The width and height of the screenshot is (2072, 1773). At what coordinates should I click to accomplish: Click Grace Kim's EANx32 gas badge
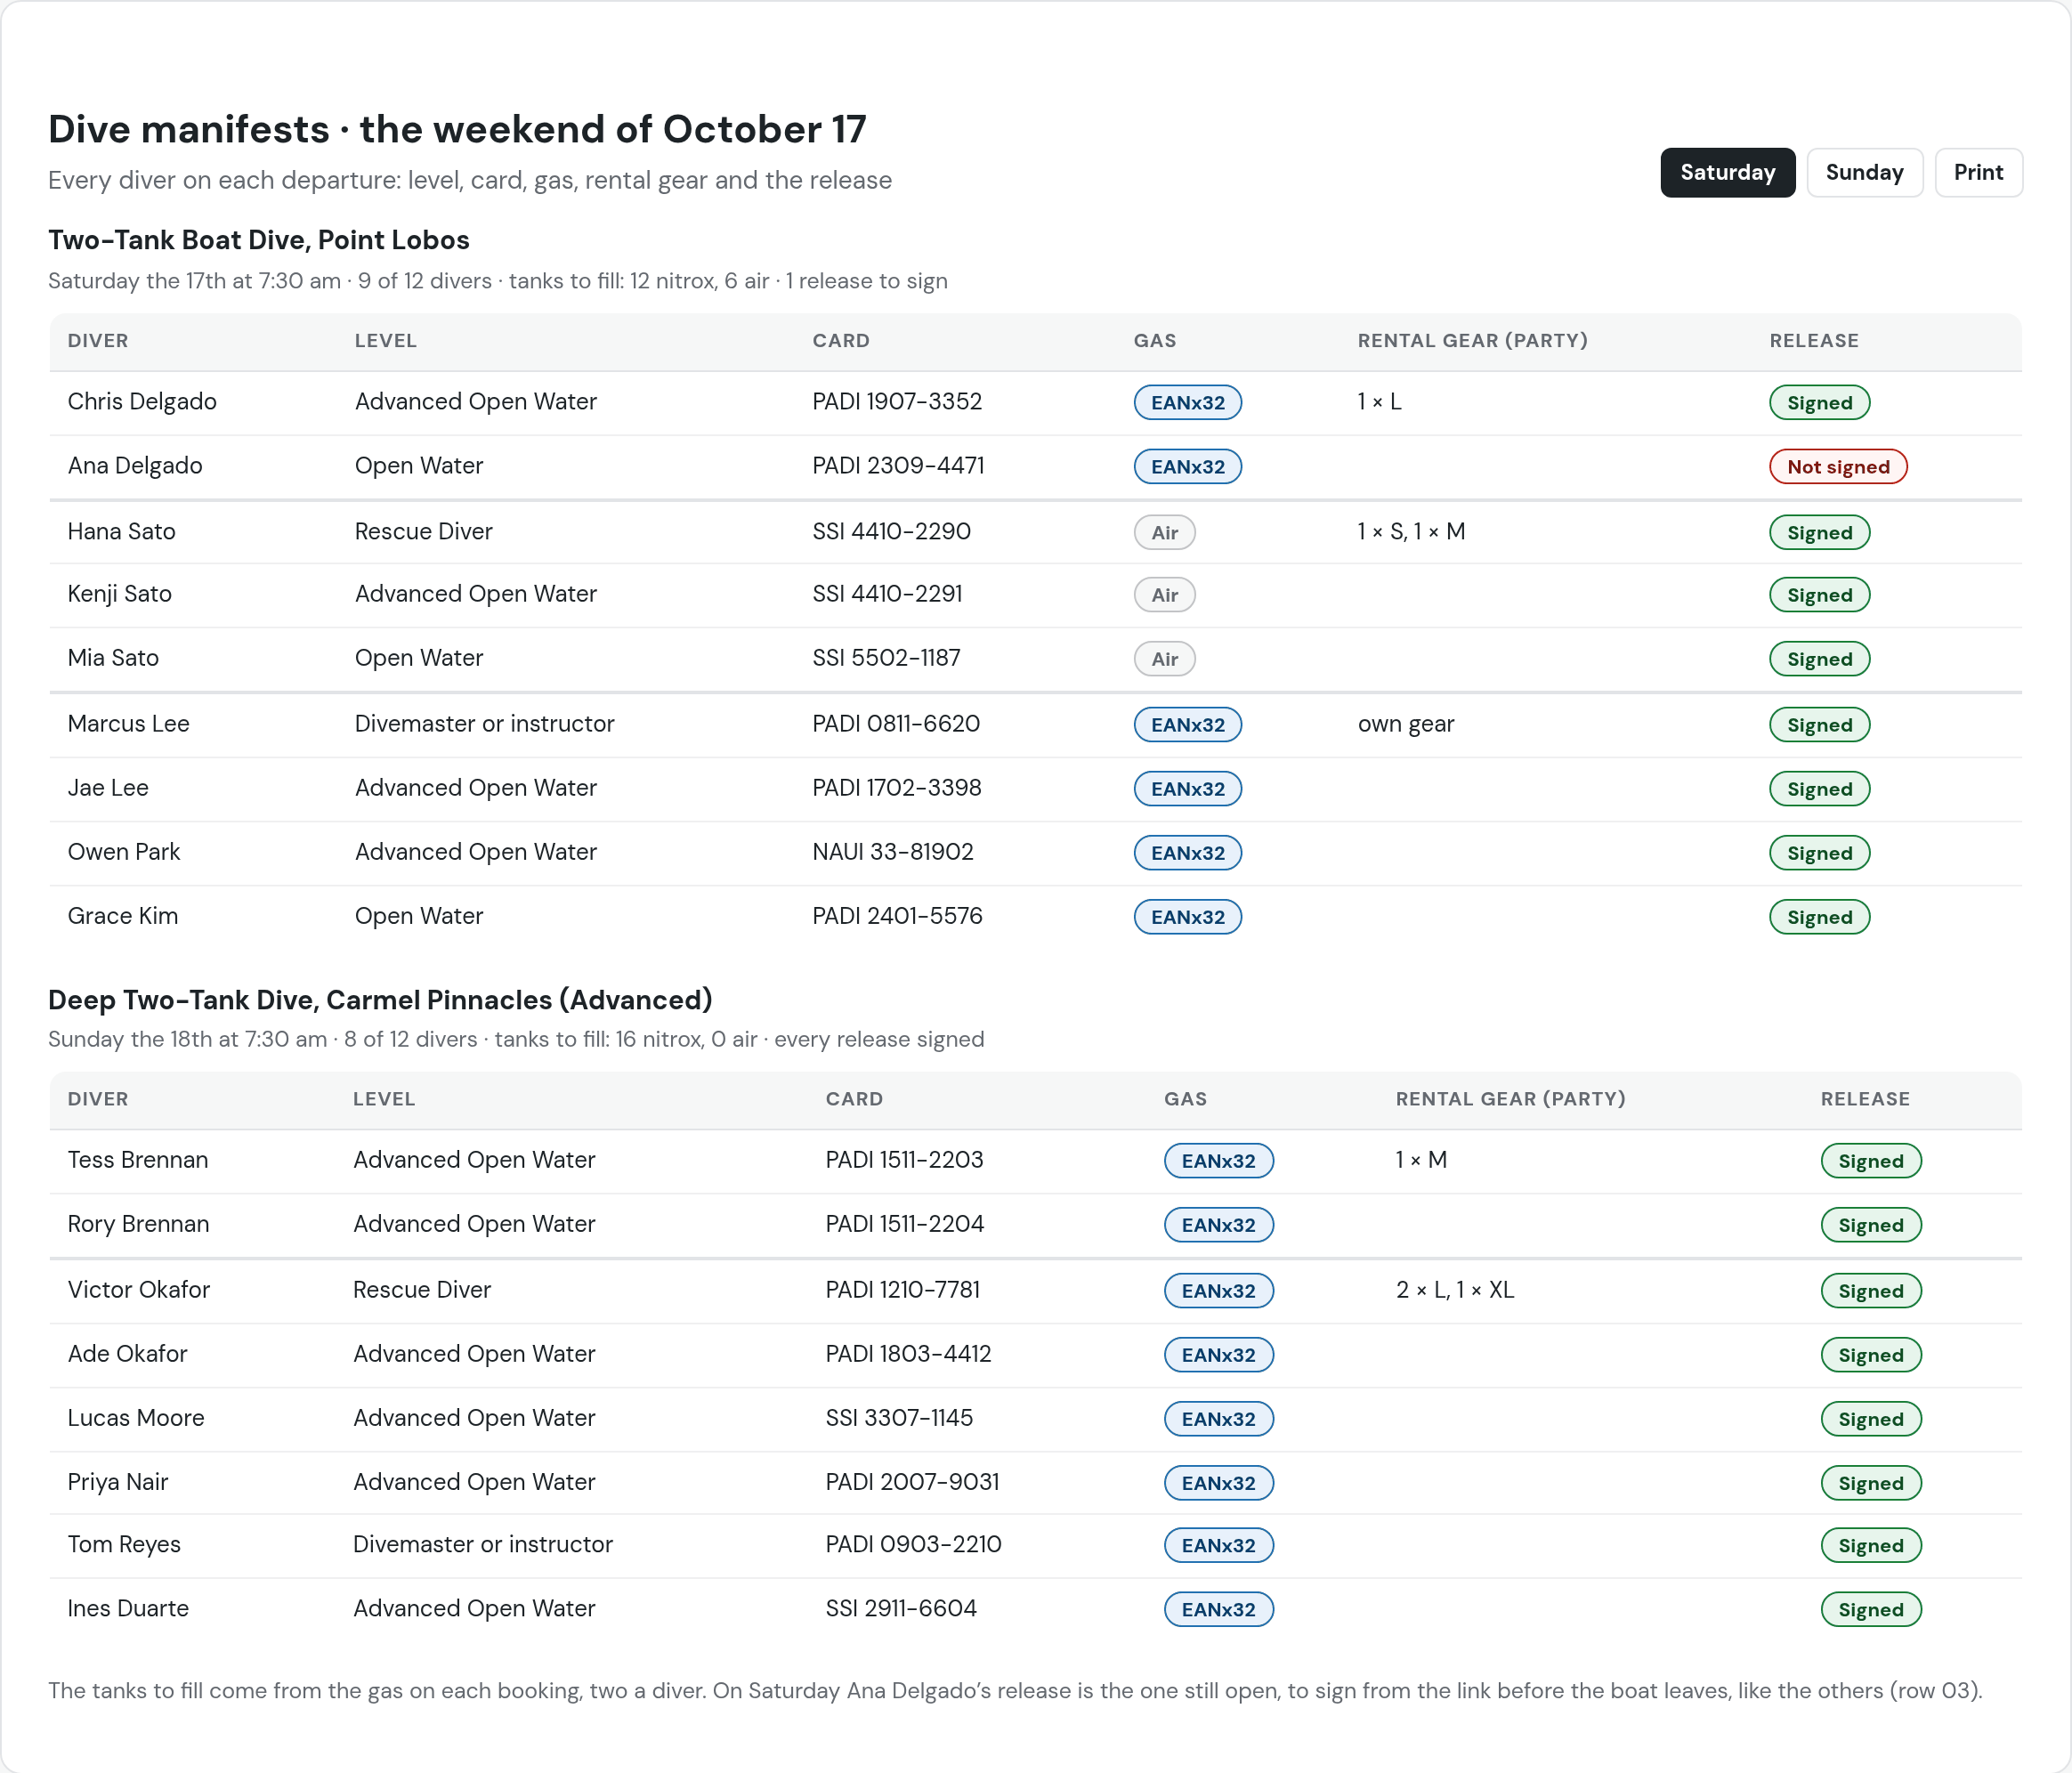click(x=1187, y=917)
